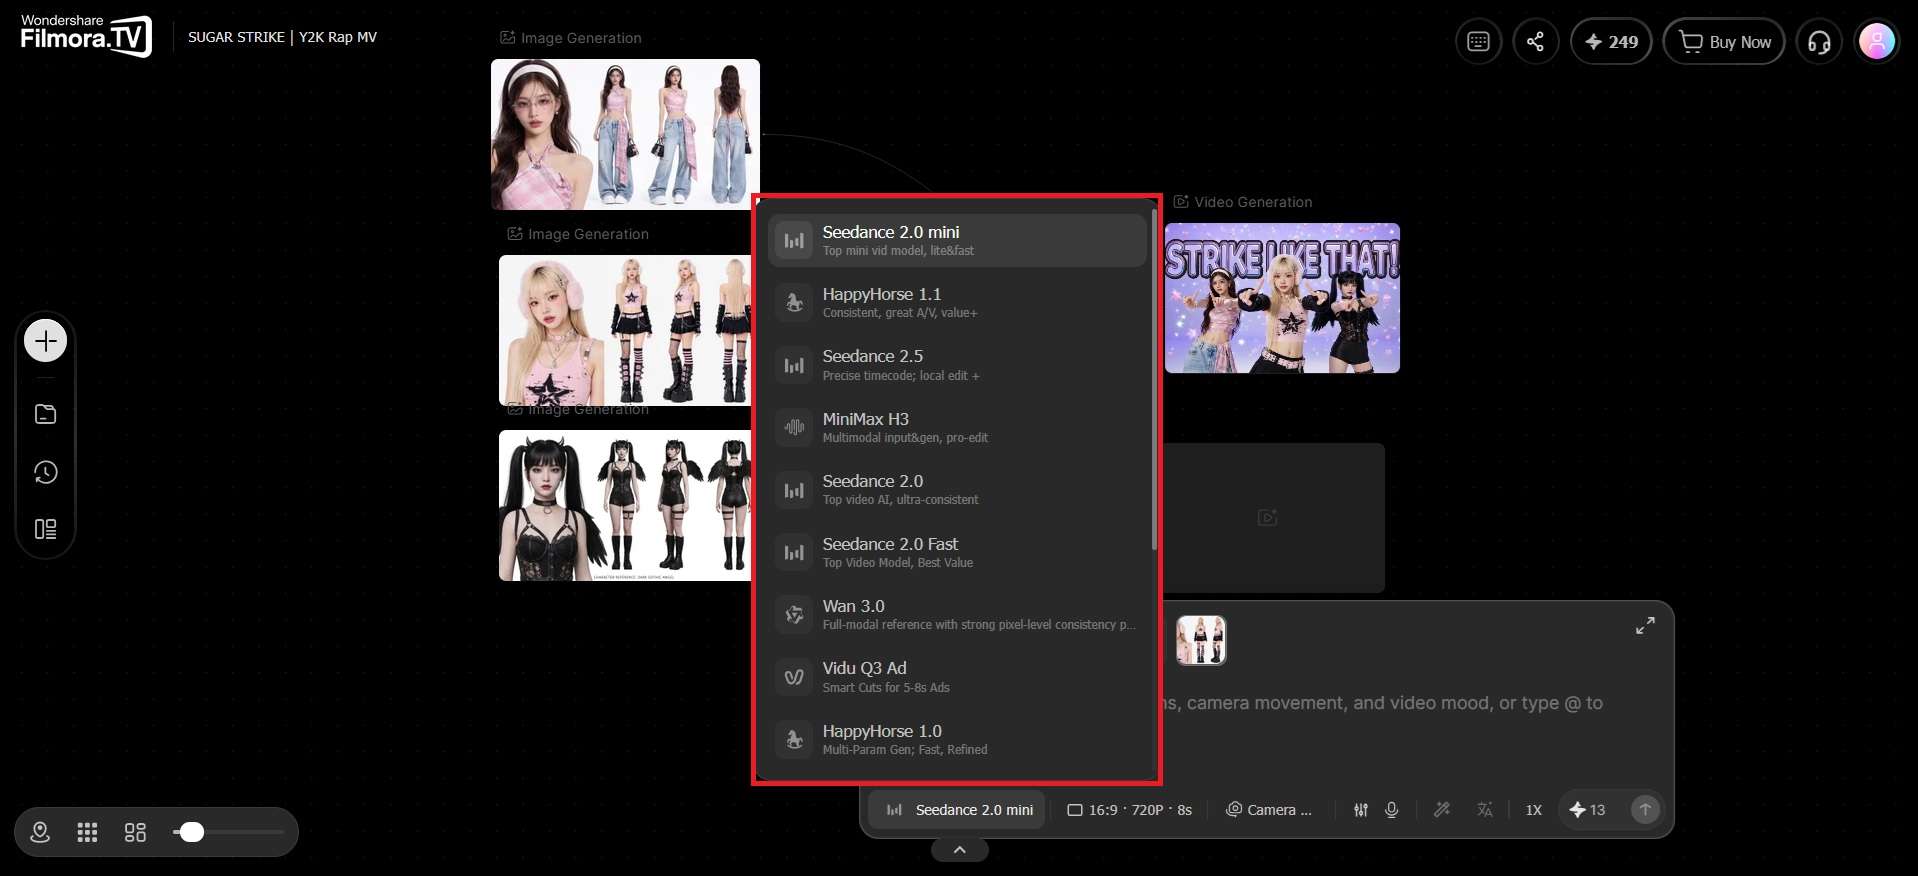Open the layout panel icon in sidebar
The height and width of the screenshot is (876, 1918).
point(45,529)
